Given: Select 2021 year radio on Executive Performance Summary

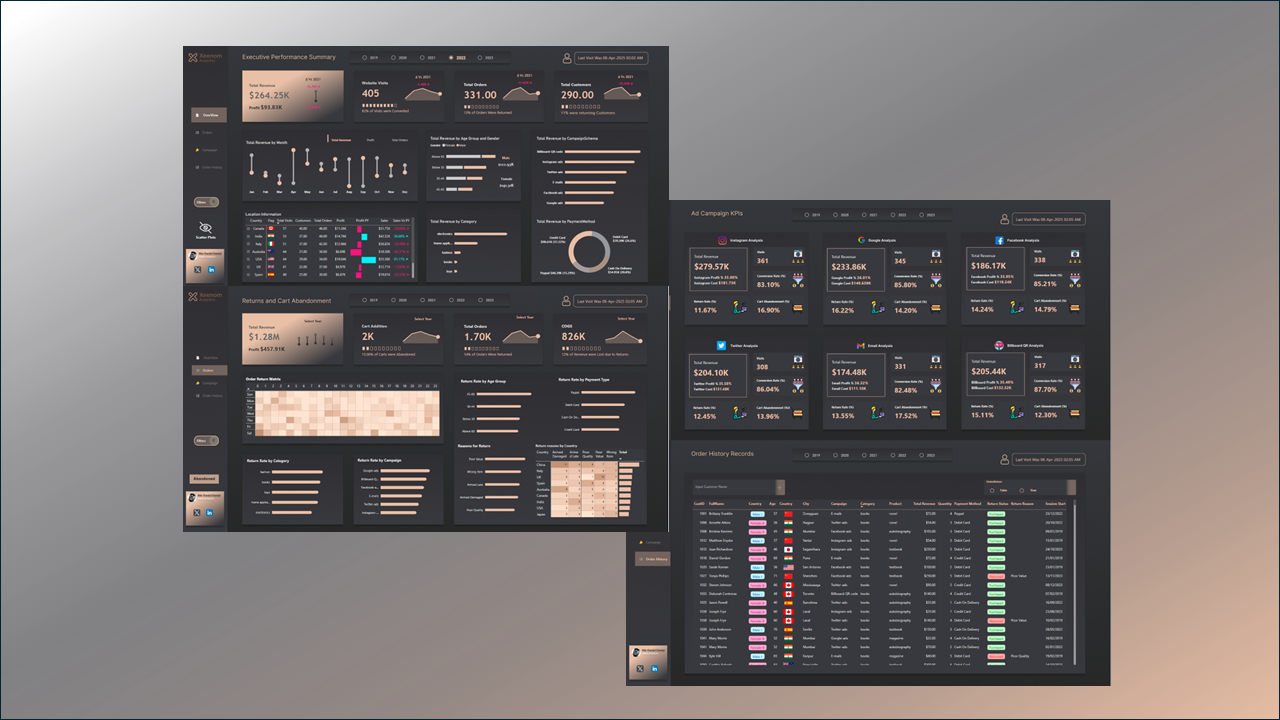Looking at the screenshot, I should tap(421, 58).
